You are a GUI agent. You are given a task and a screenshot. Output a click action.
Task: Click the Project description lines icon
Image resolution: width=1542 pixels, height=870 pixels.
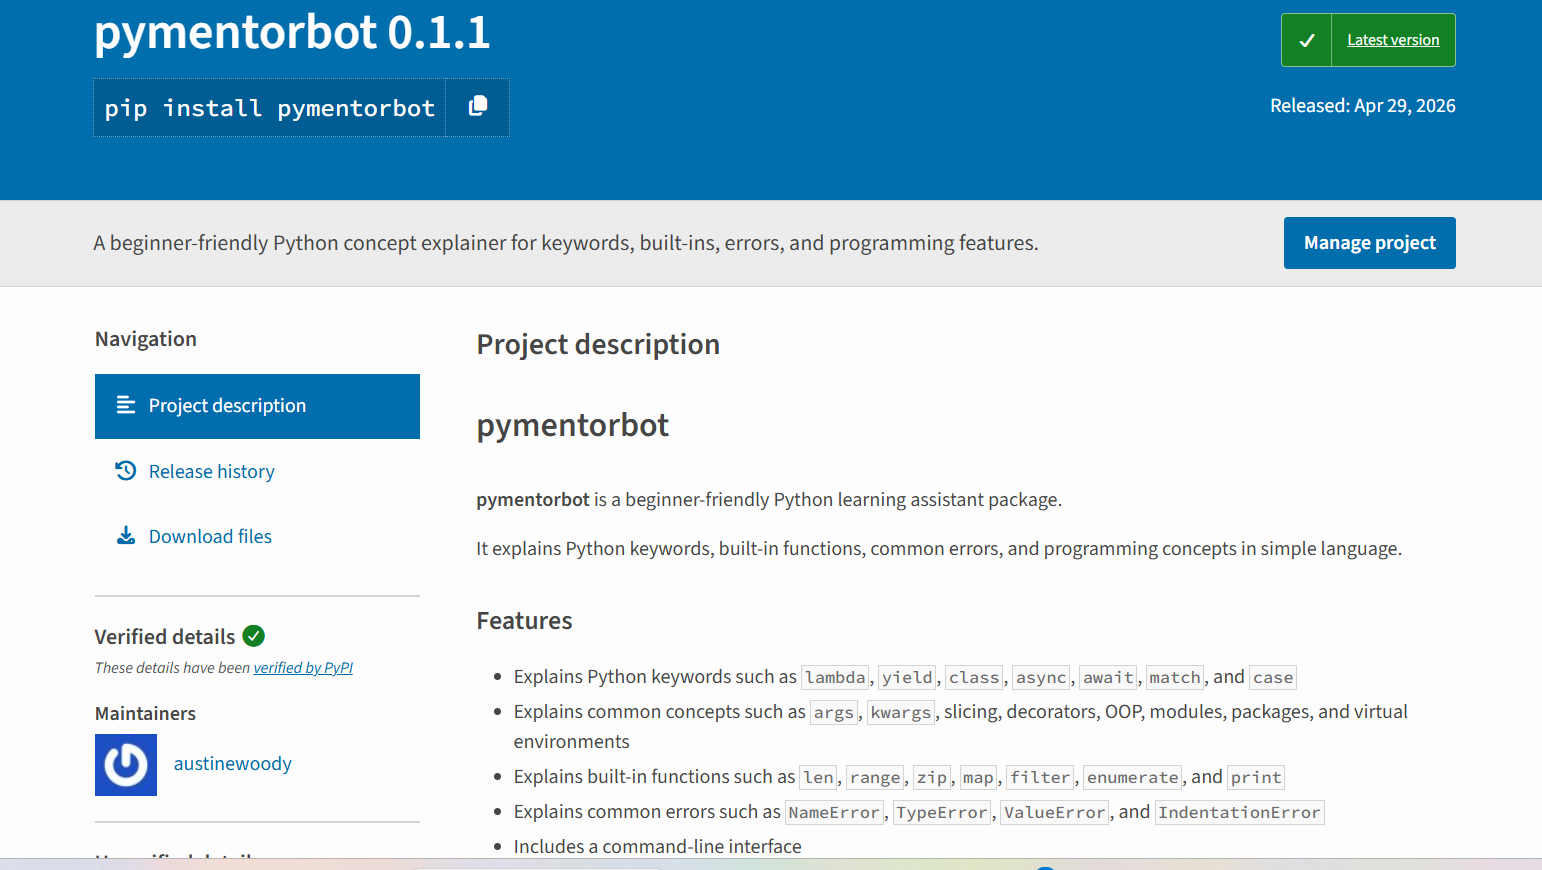point(126,405)
